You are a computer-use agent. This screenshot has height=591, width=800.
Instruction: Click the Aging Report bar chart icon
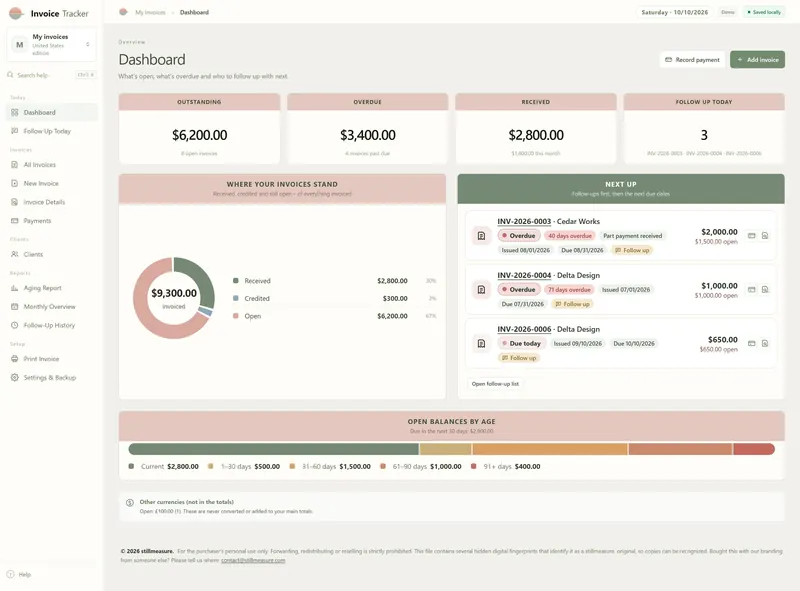point(14,288)
